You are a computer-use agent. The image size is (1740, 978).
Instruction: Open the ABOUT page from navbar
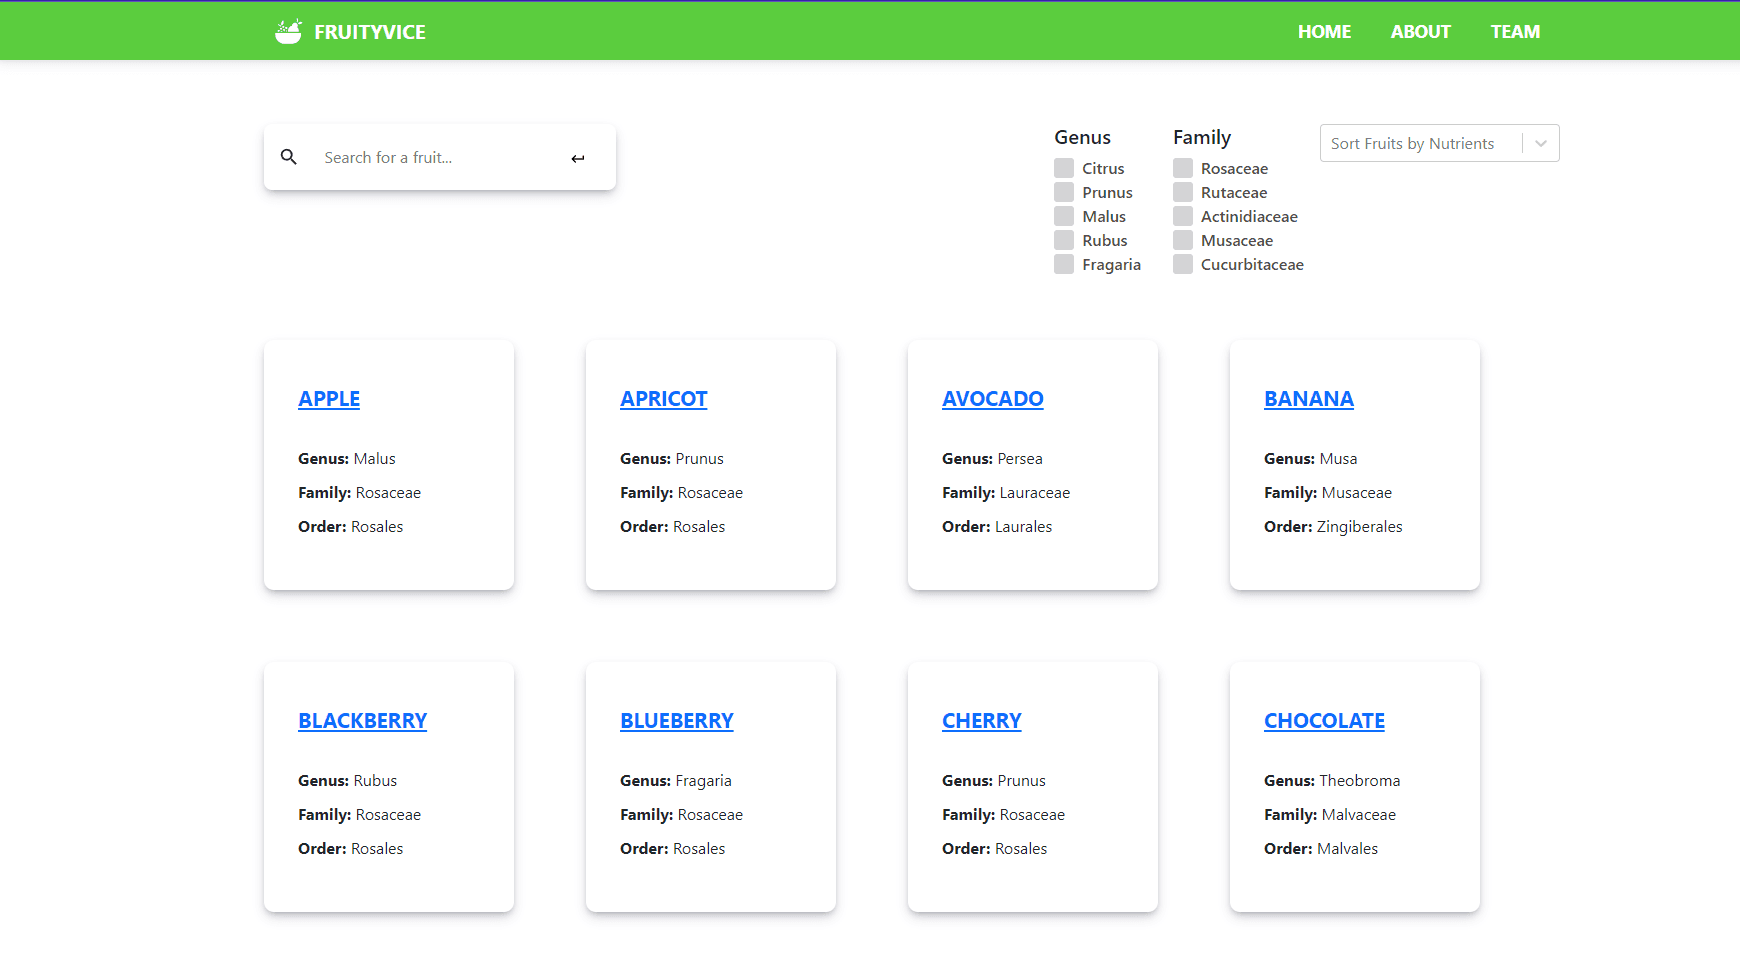click(1420, 32)
